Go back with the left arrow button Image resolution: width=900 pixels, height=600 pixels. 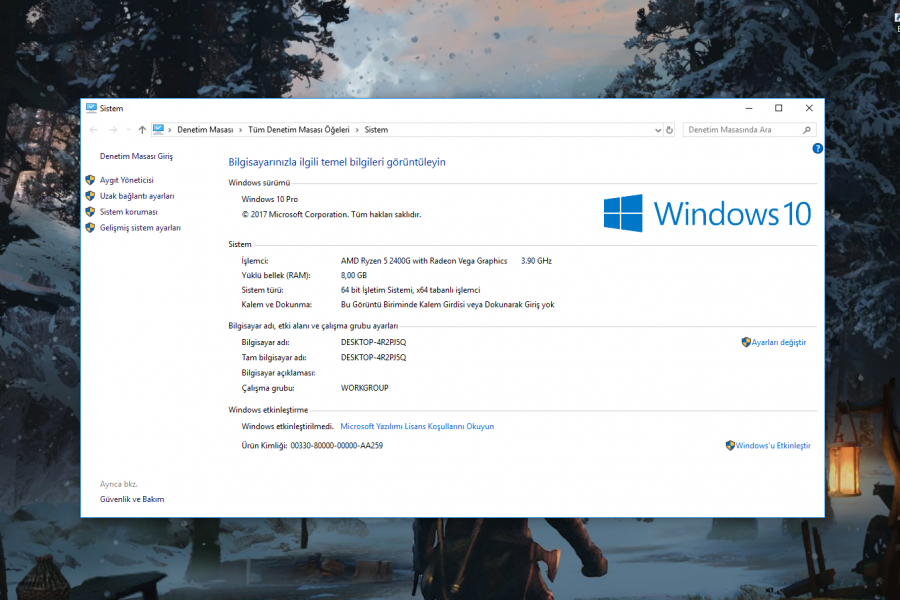[94, 130]
